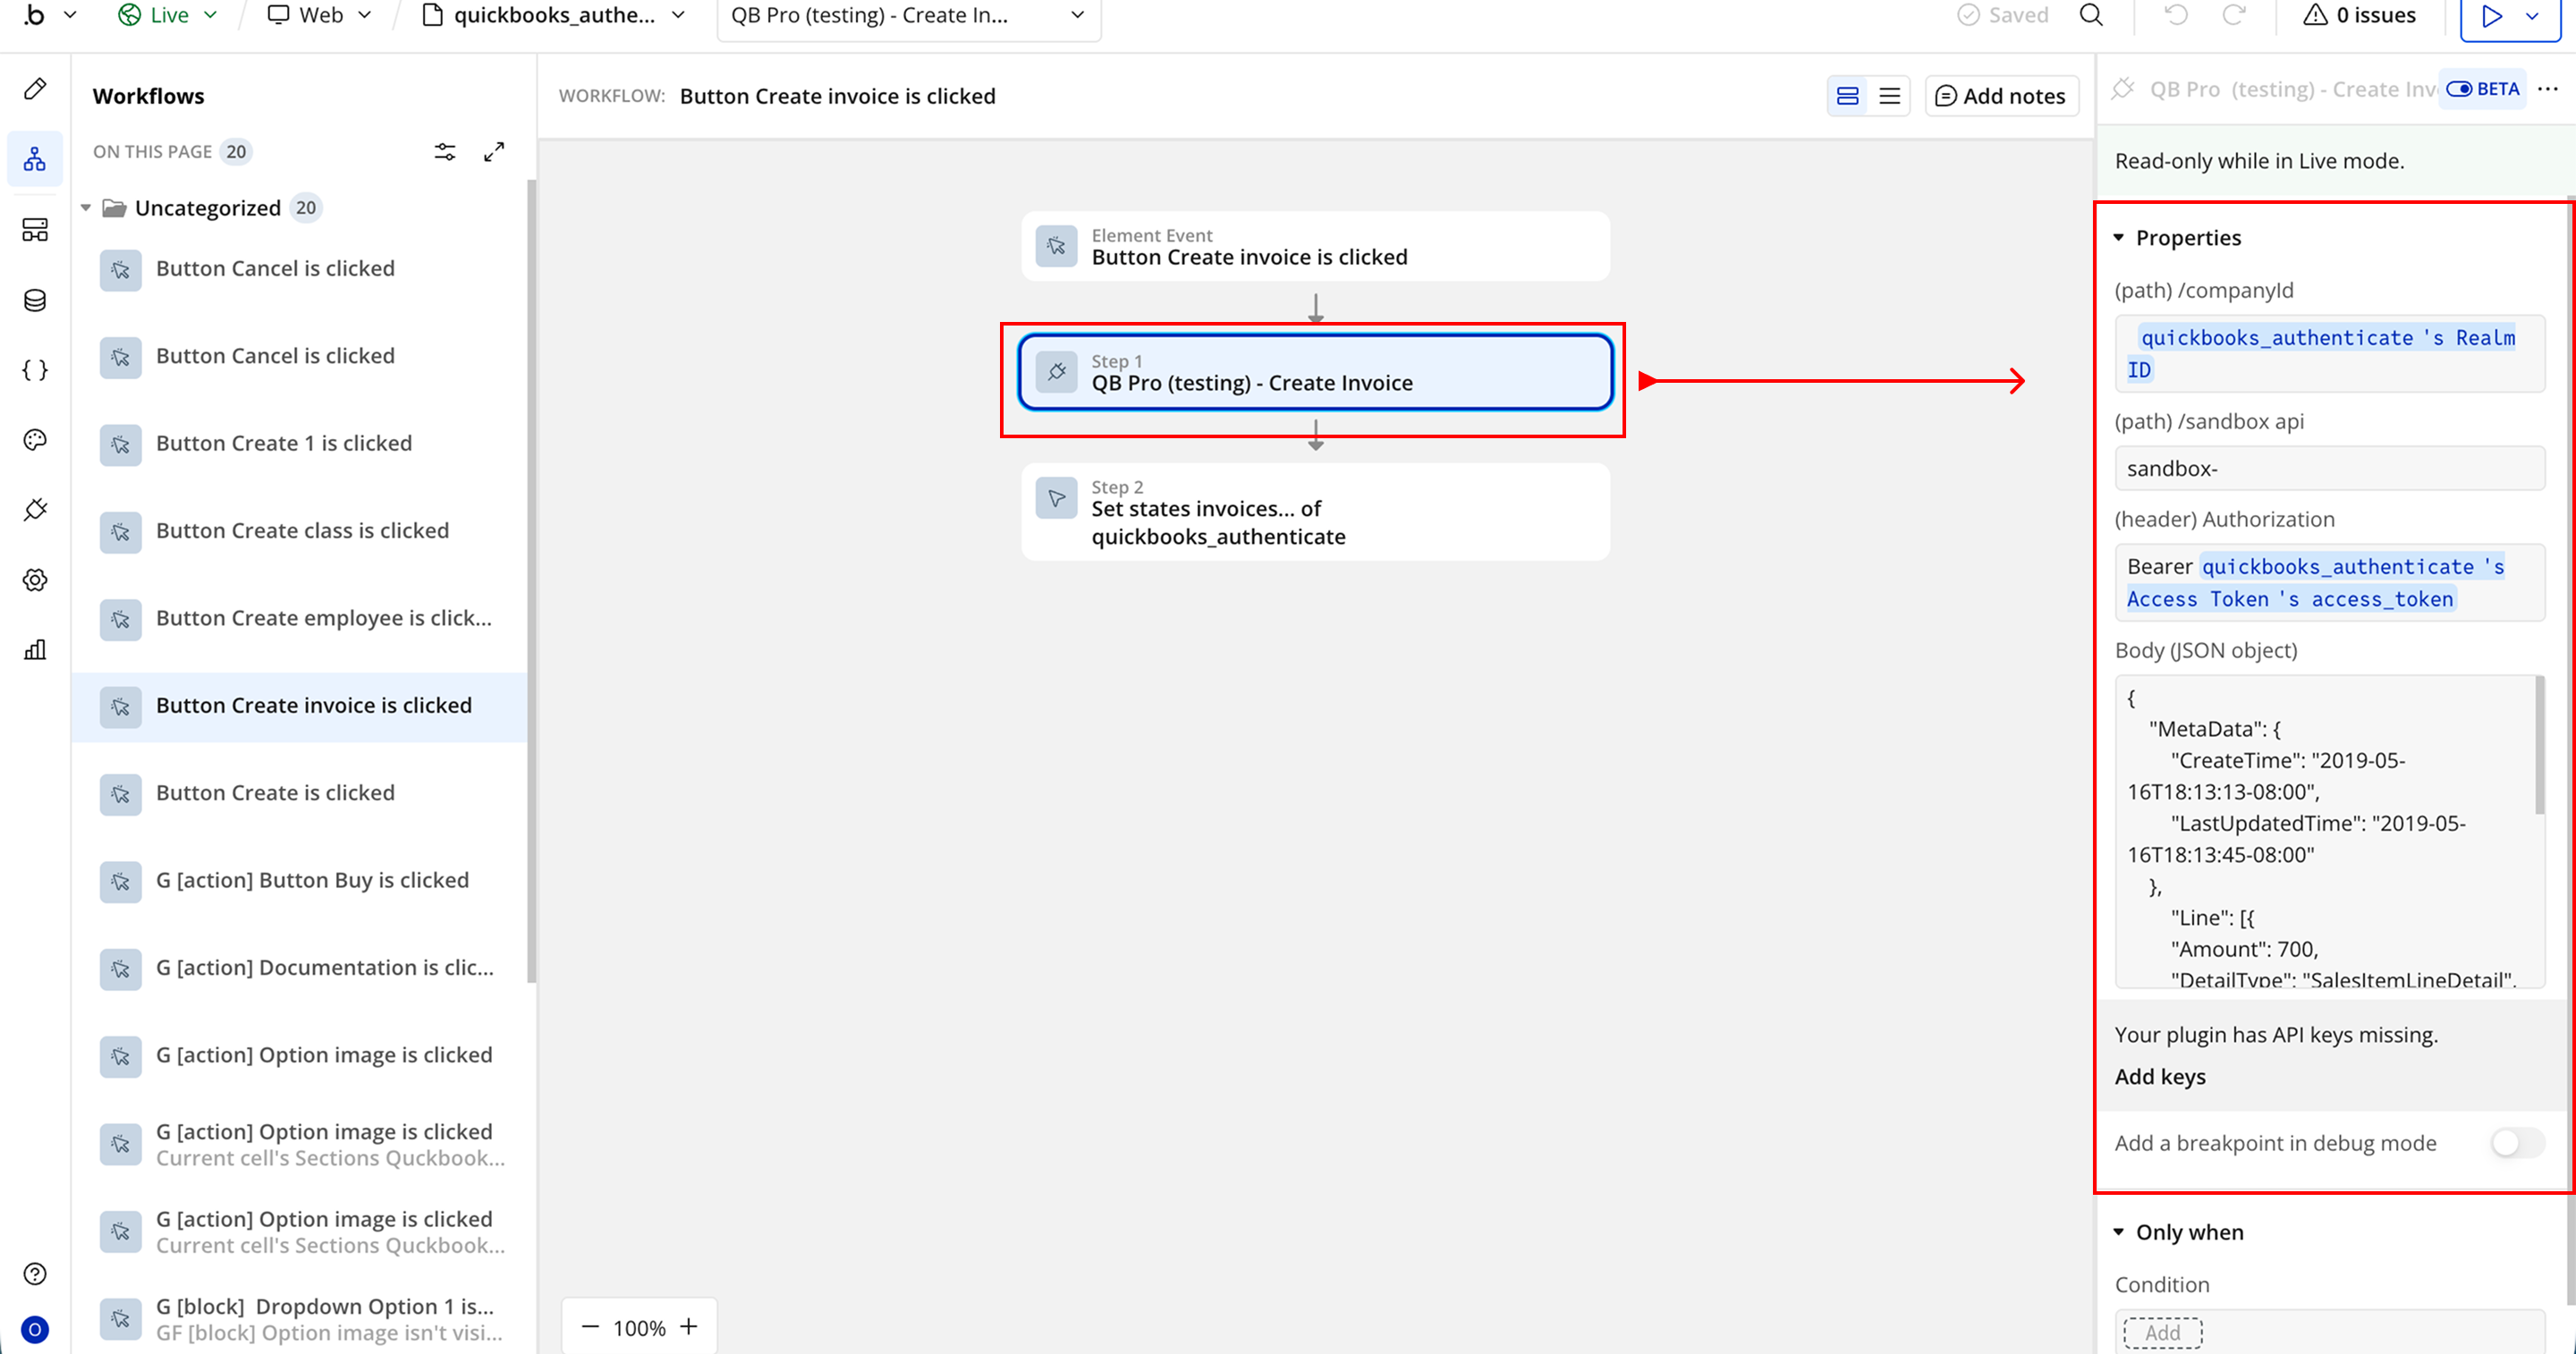Collapse the Uncategorized folder

click(x=86, y=208)
